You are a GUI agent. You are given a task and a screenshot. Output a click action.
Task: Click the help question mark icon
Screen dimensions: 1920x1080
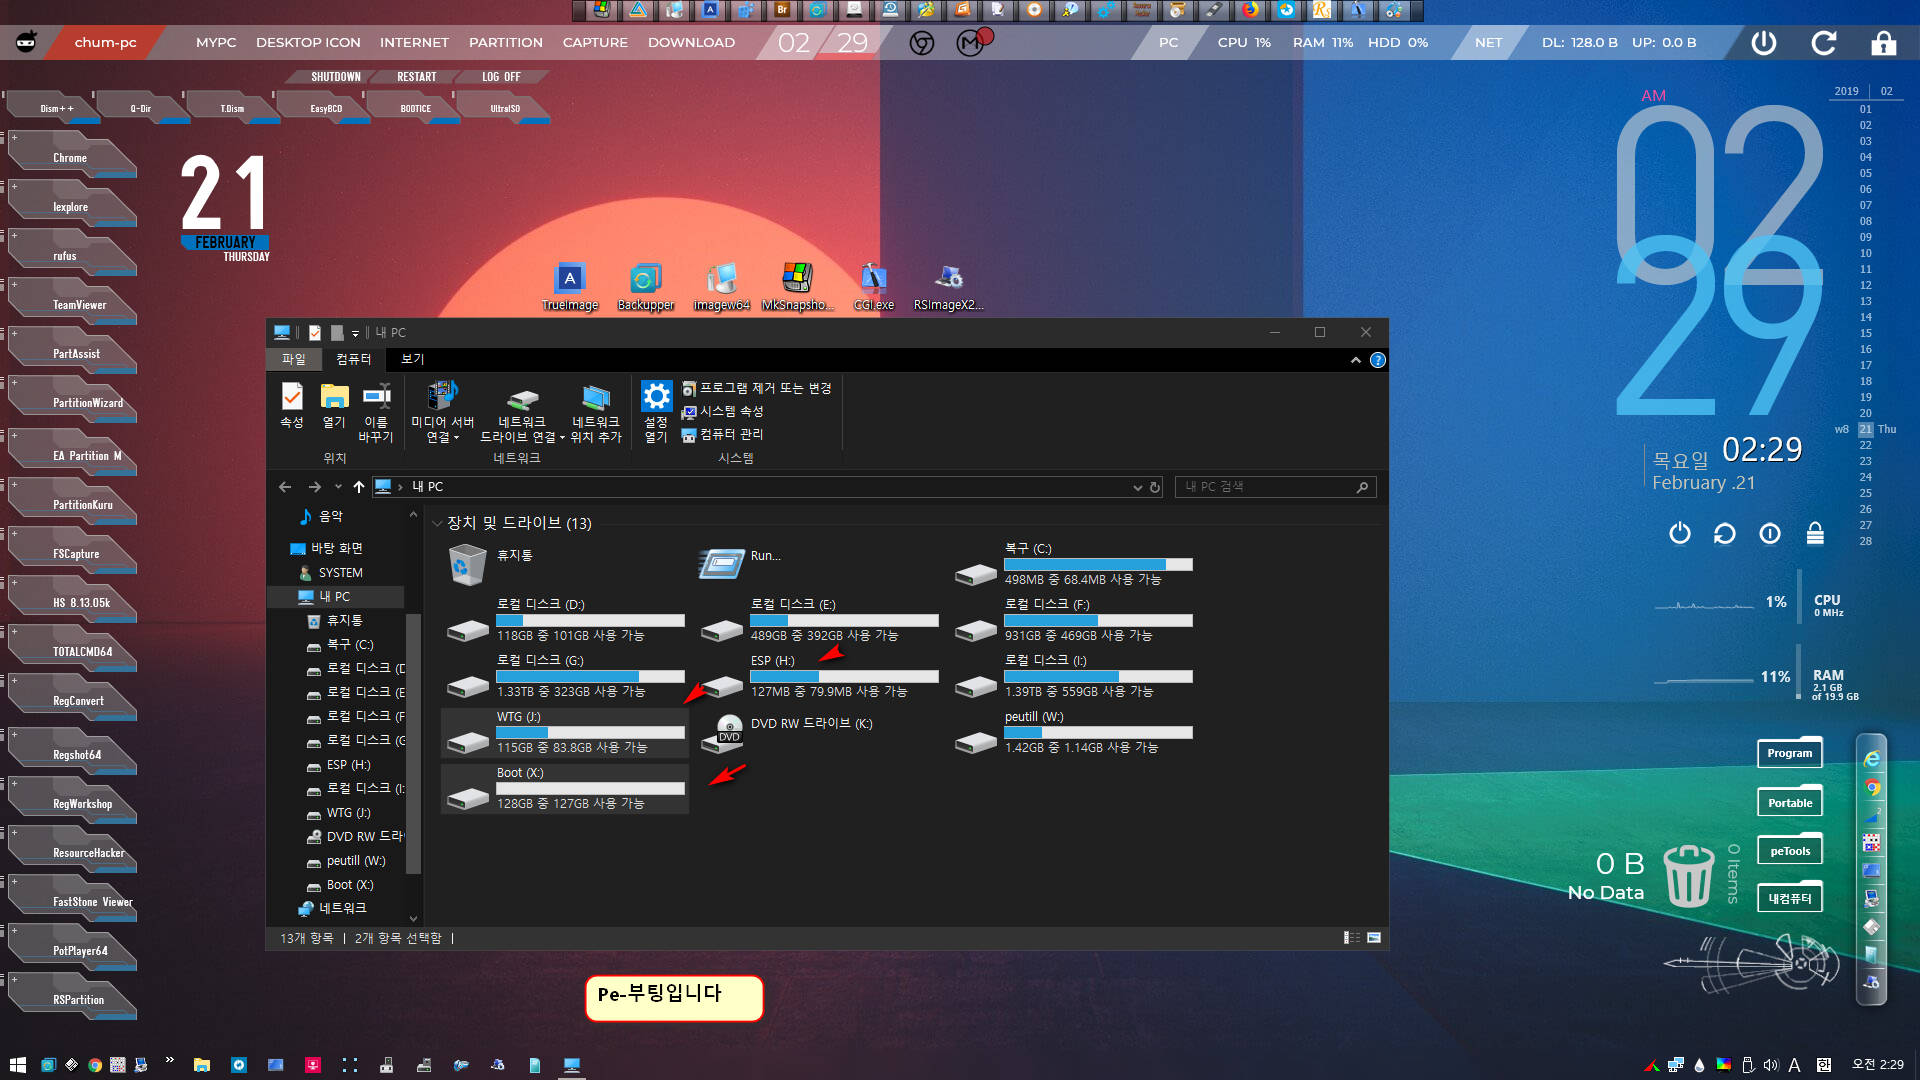(x=1378, y=360)
